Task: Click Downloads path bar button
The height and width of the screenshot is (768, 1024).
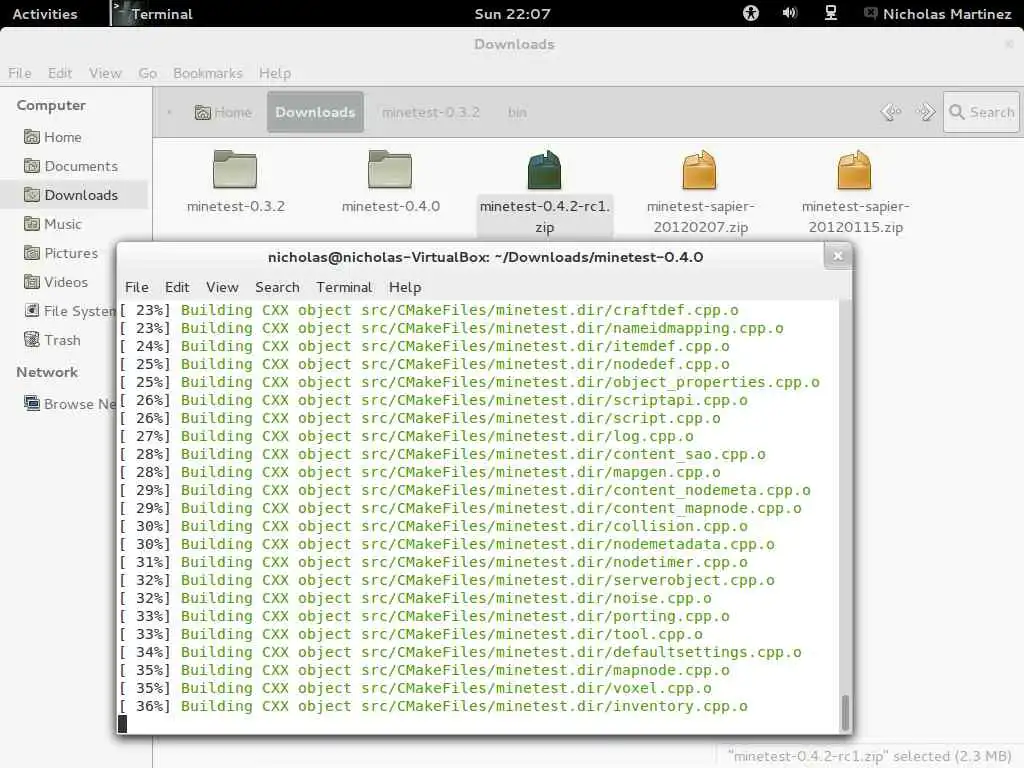Action: [x=315, y=112]
